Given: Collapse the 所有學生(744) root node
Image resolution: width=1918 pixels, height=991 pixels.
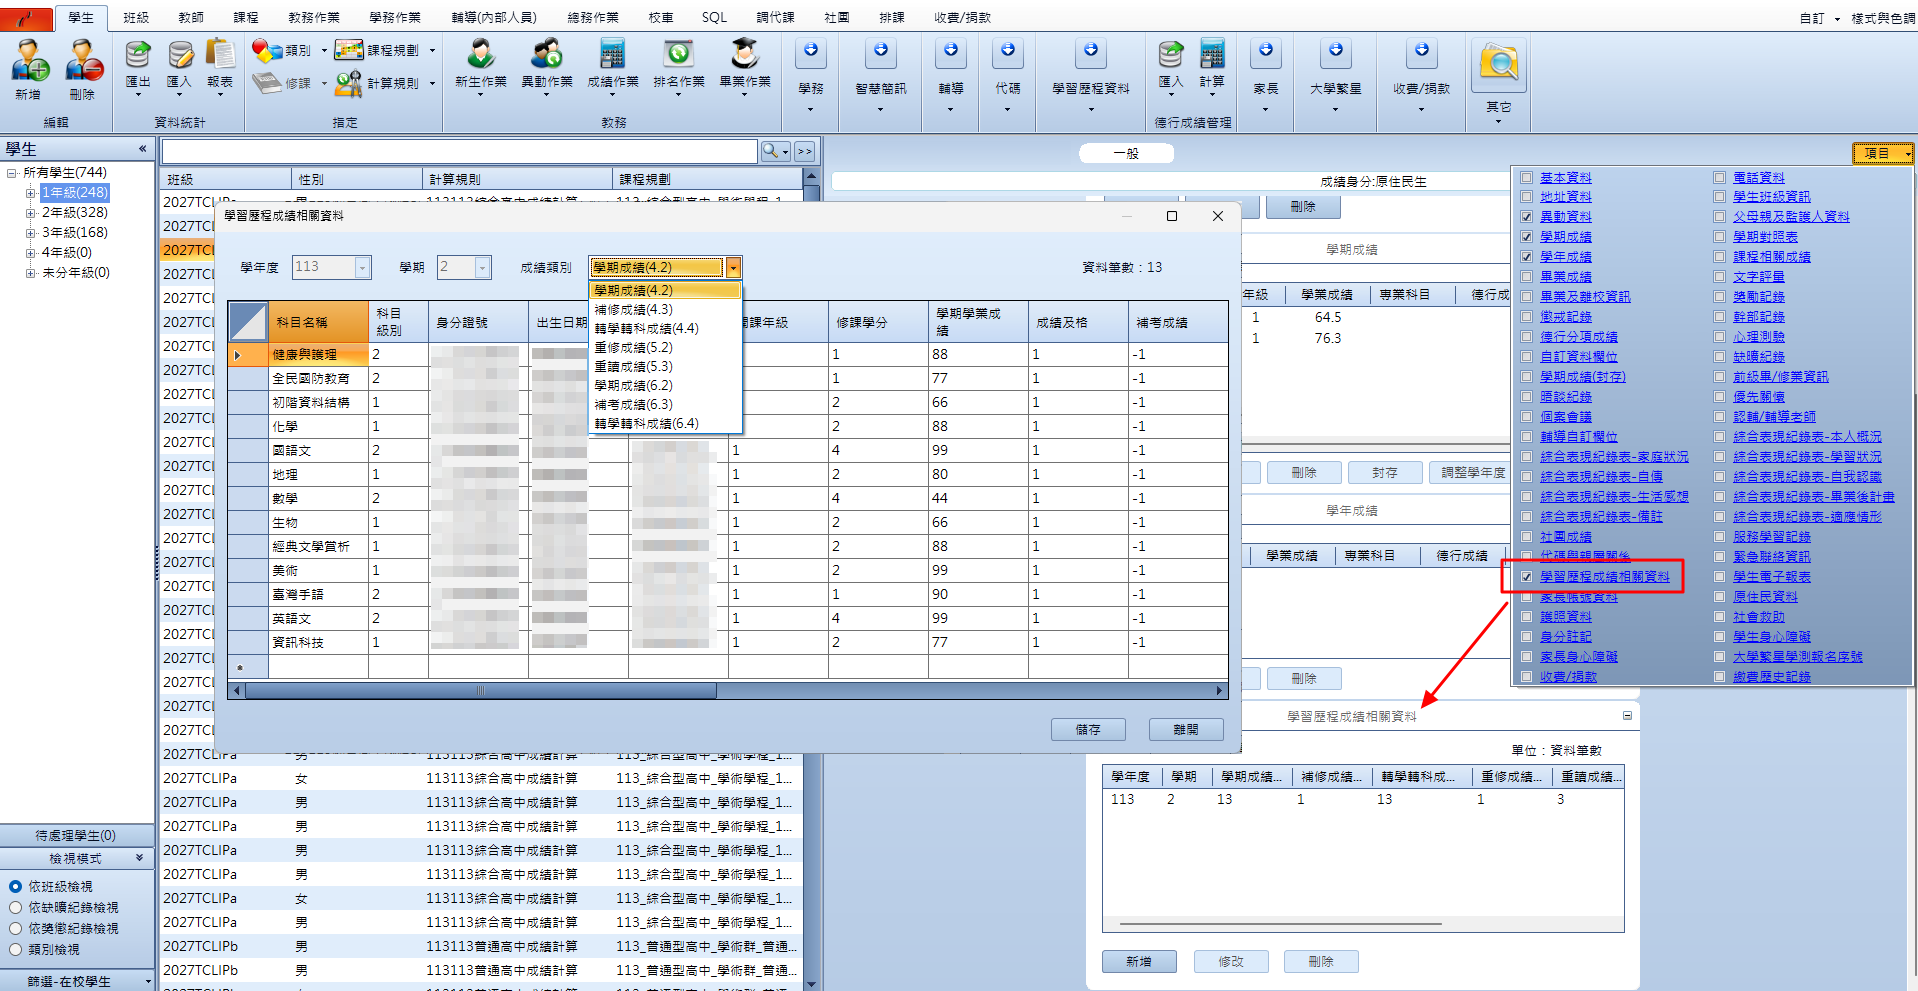Looking at the screenshot, I should pyautogui.click(x=12, y=173).
